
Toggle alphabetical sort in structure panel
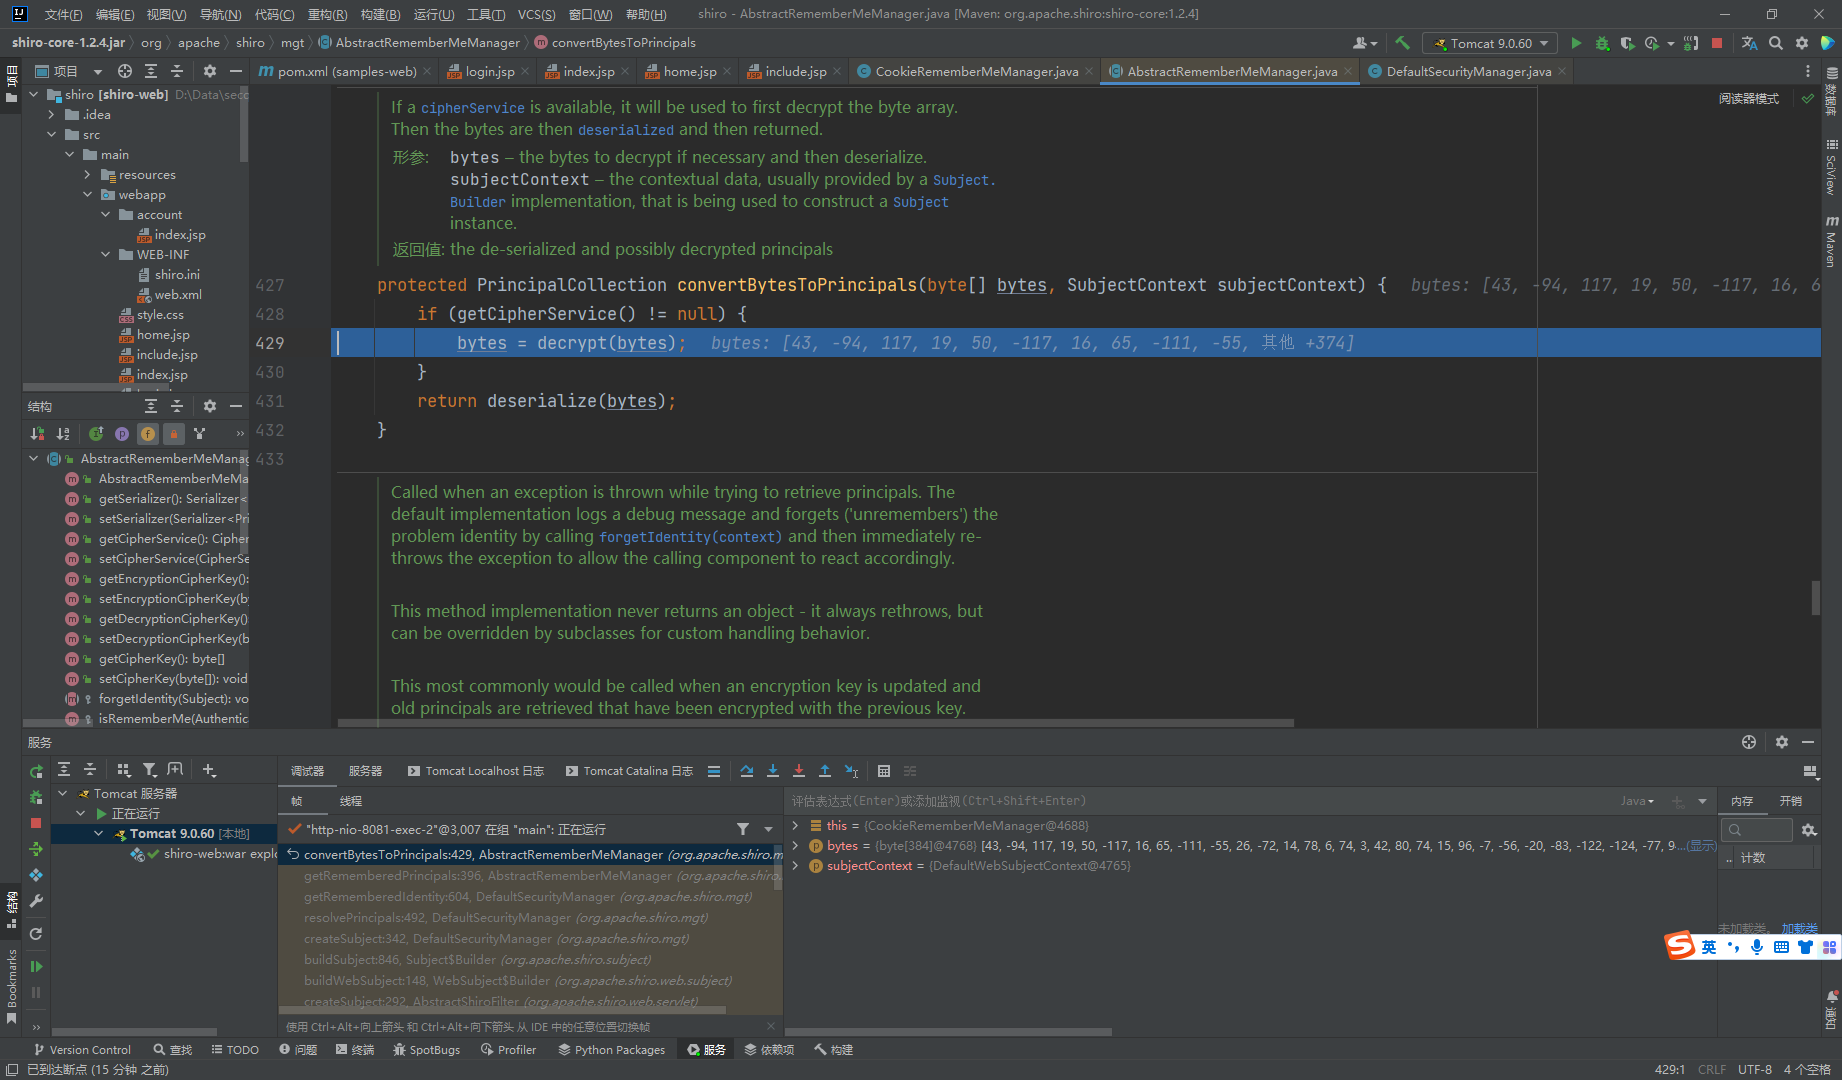(63, 433)
